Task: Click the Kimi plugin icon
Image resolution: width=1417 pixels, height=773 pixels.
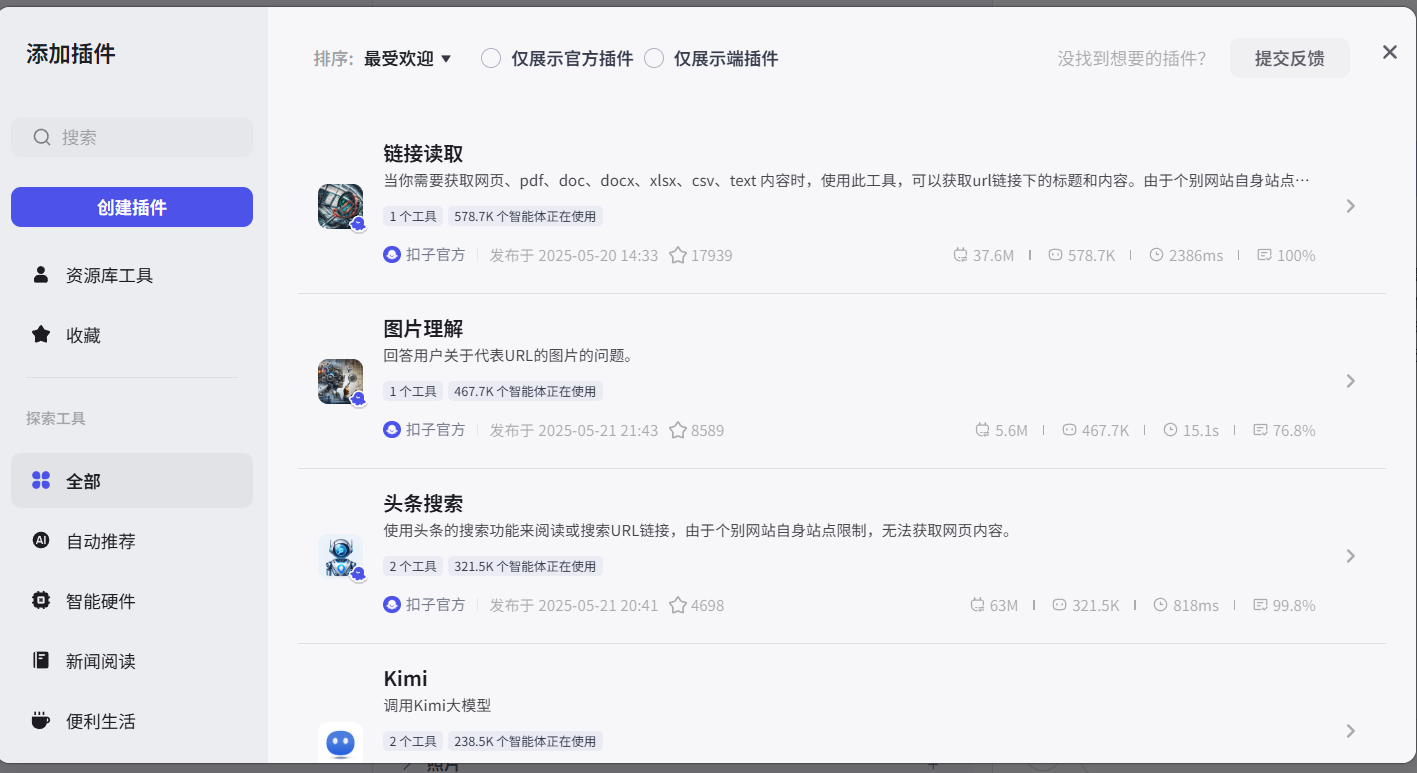Action: point(340,741)
